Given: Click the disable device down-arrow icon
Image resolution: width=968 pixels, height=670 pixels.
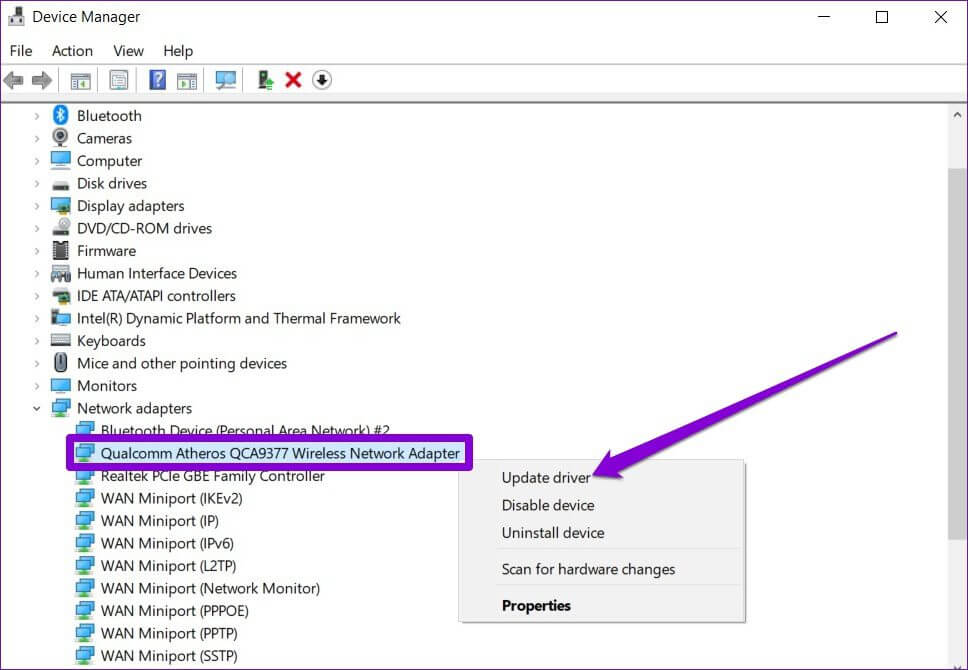Looking at the screenshot, I should (322, 80).
